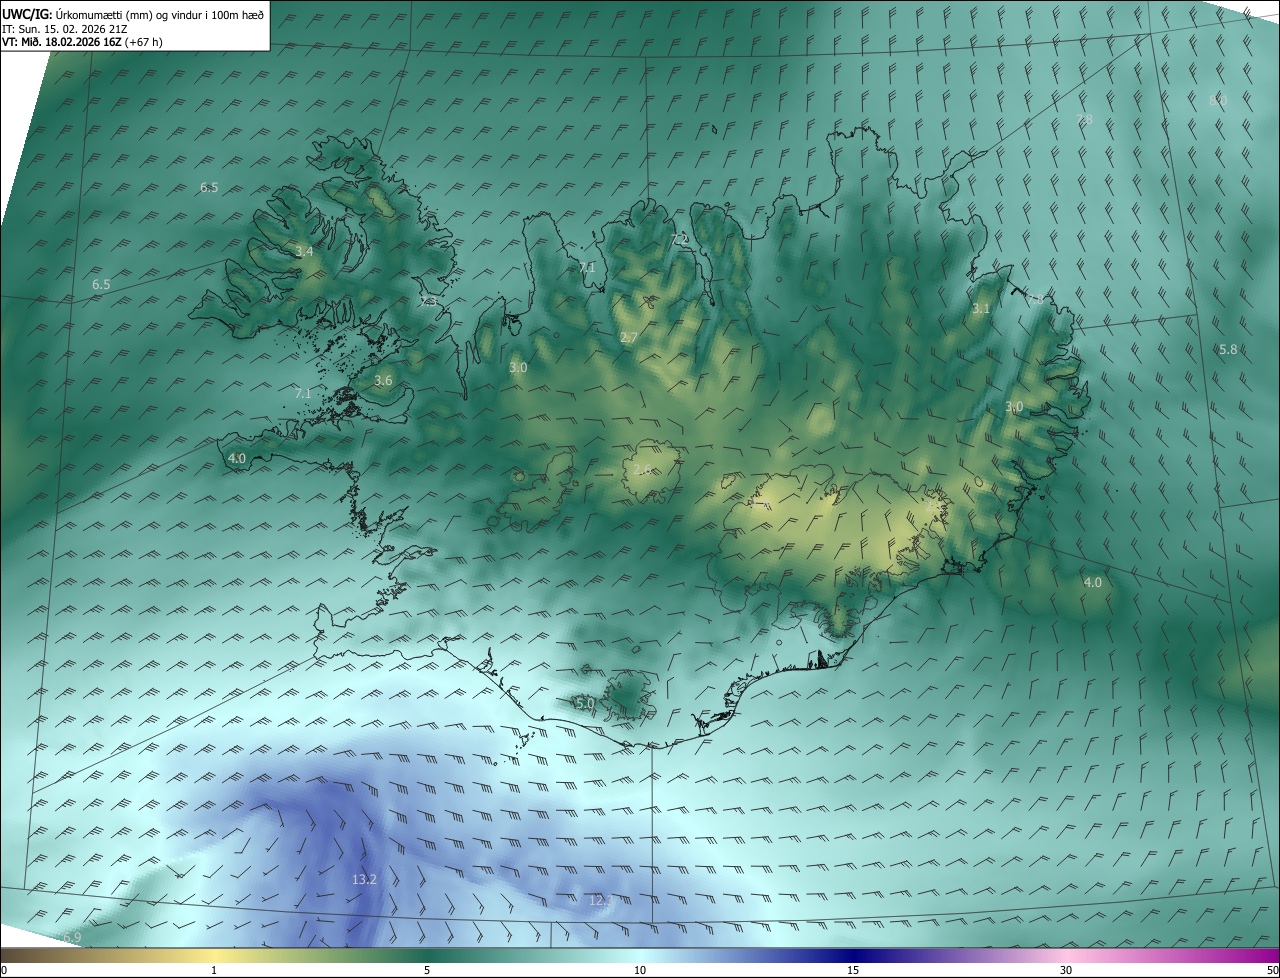Screen dimensions: 1280x978
Task: Click the 2.7 value label
Action: pyautogui.click(x=628, y=338)
